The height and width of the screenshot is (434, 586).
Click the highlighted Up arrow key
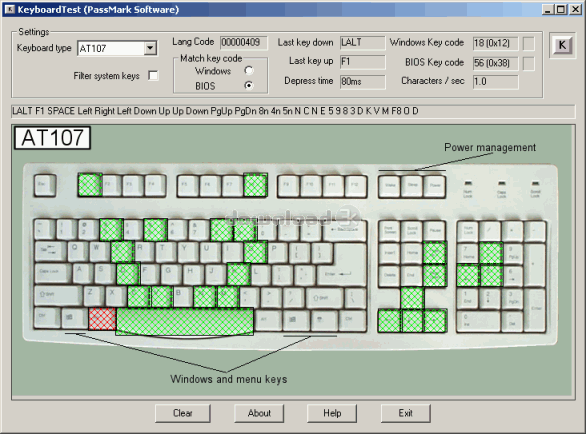click(x=412, y=298)
